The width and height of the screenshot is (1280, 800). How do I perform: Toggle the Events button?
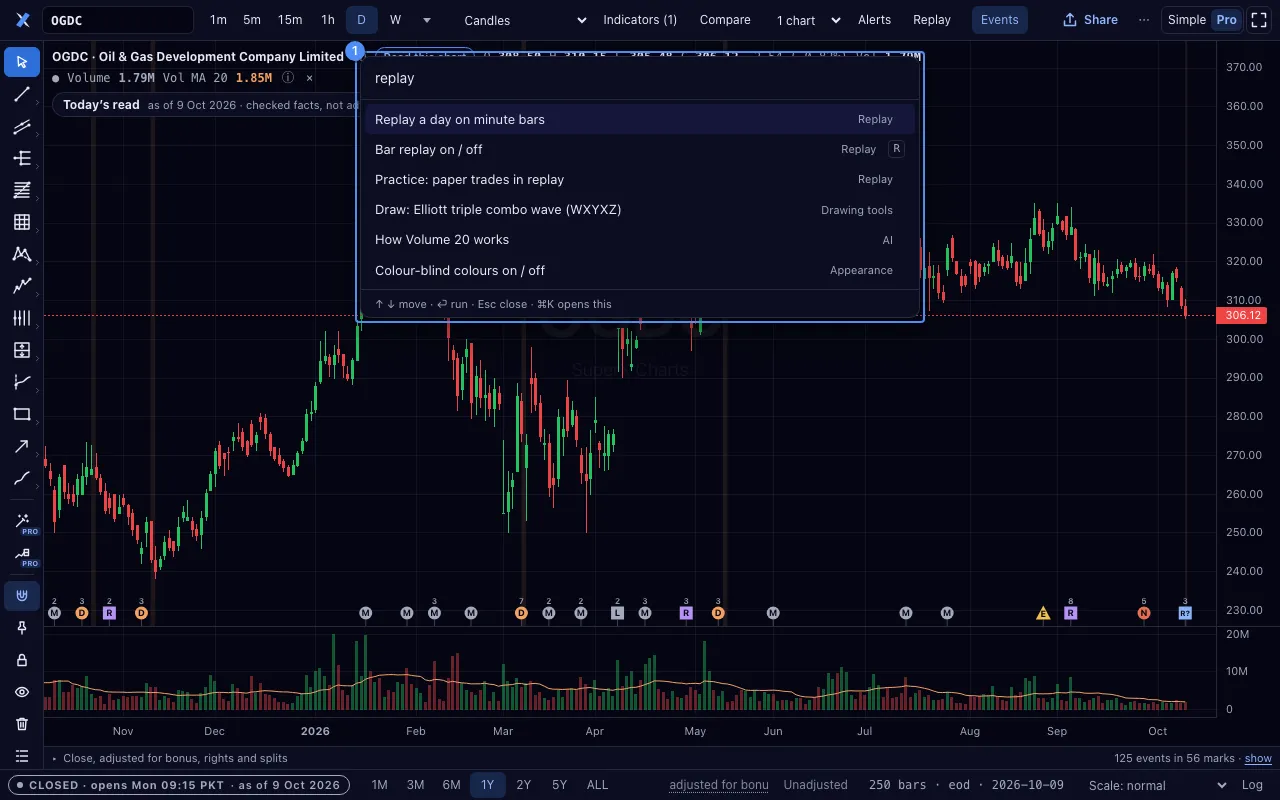(x=1000, y=20)
